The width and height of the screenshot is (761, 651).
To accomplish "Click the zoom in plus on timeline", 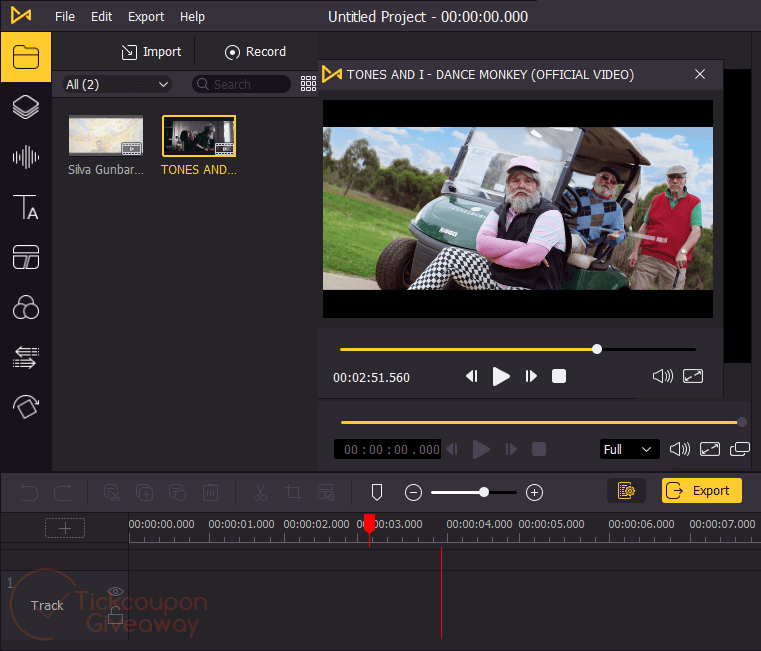I will tap(534, 492).
